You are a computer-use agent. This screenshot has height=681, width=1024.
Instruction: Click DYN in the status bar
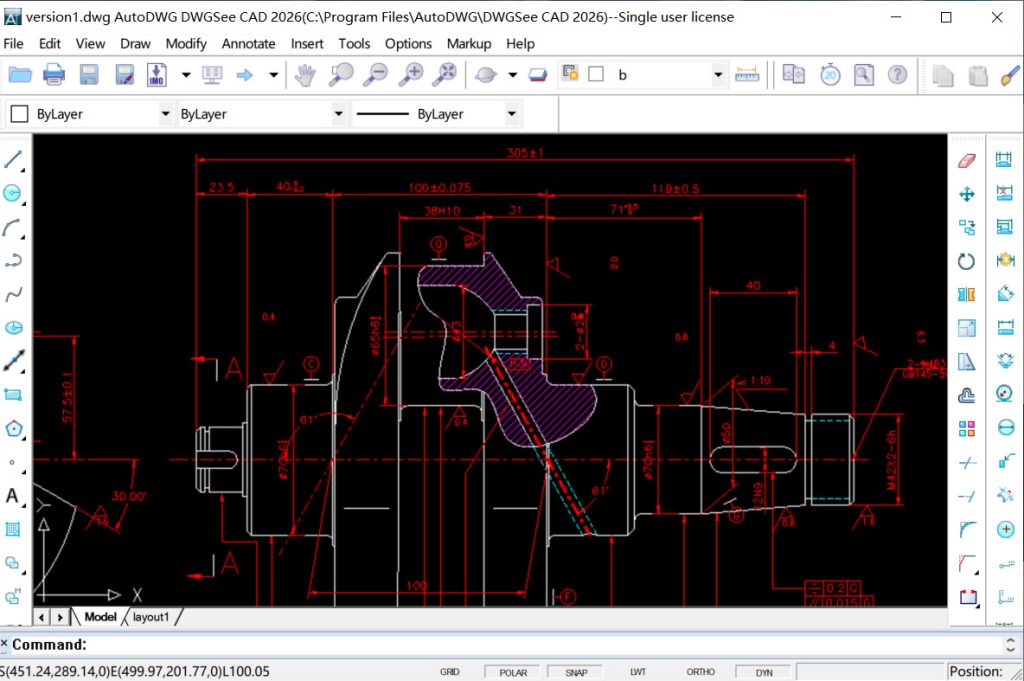click(763, 671)
